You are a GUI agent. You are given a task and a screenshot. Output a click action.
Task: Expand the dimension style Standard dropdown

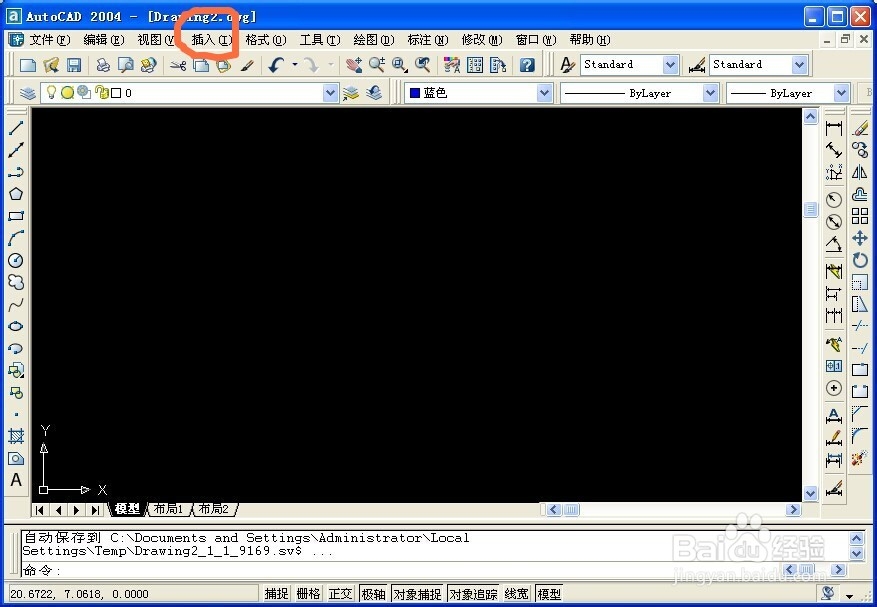point(800,65)
